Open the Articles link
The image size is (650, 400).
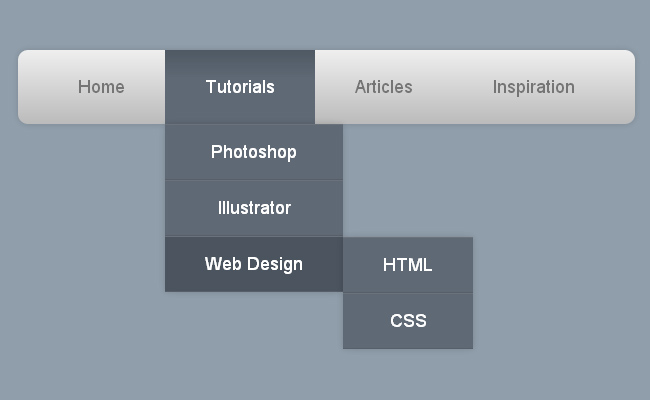383,87
